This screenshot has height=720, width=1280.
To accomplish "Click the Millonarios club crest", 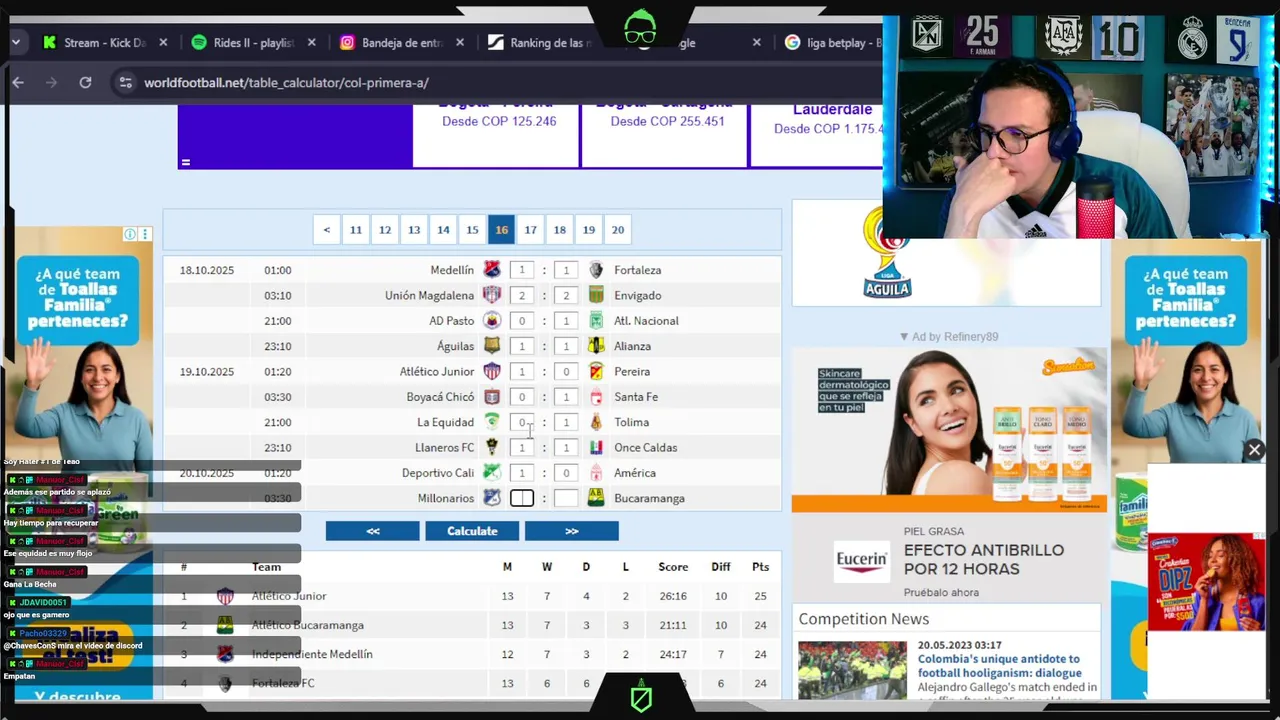I will 491,498.
